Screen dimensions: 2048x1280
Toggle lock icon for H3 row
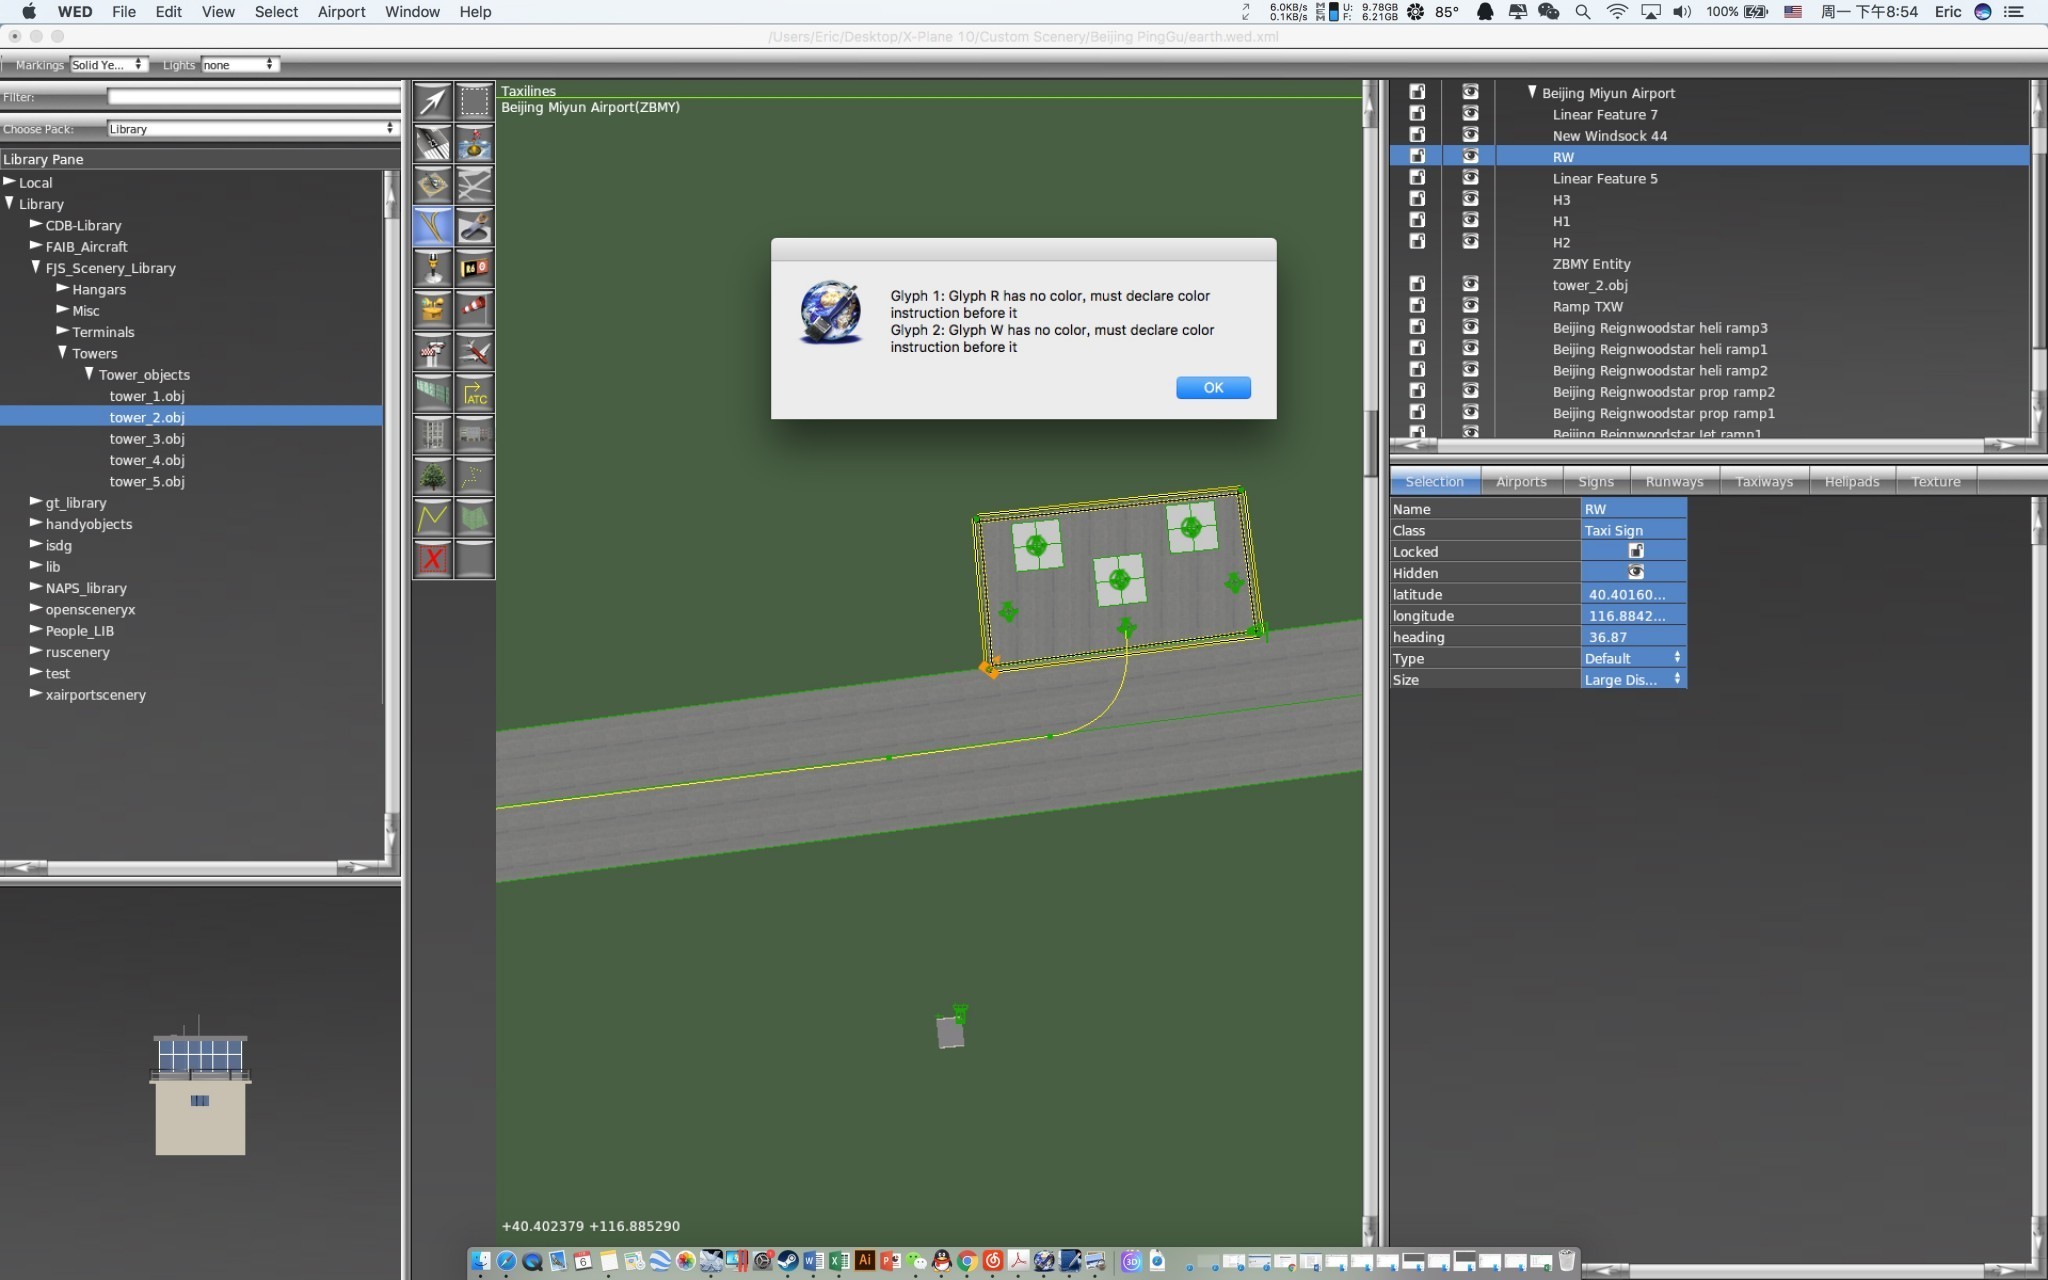tap(1417, 199)
